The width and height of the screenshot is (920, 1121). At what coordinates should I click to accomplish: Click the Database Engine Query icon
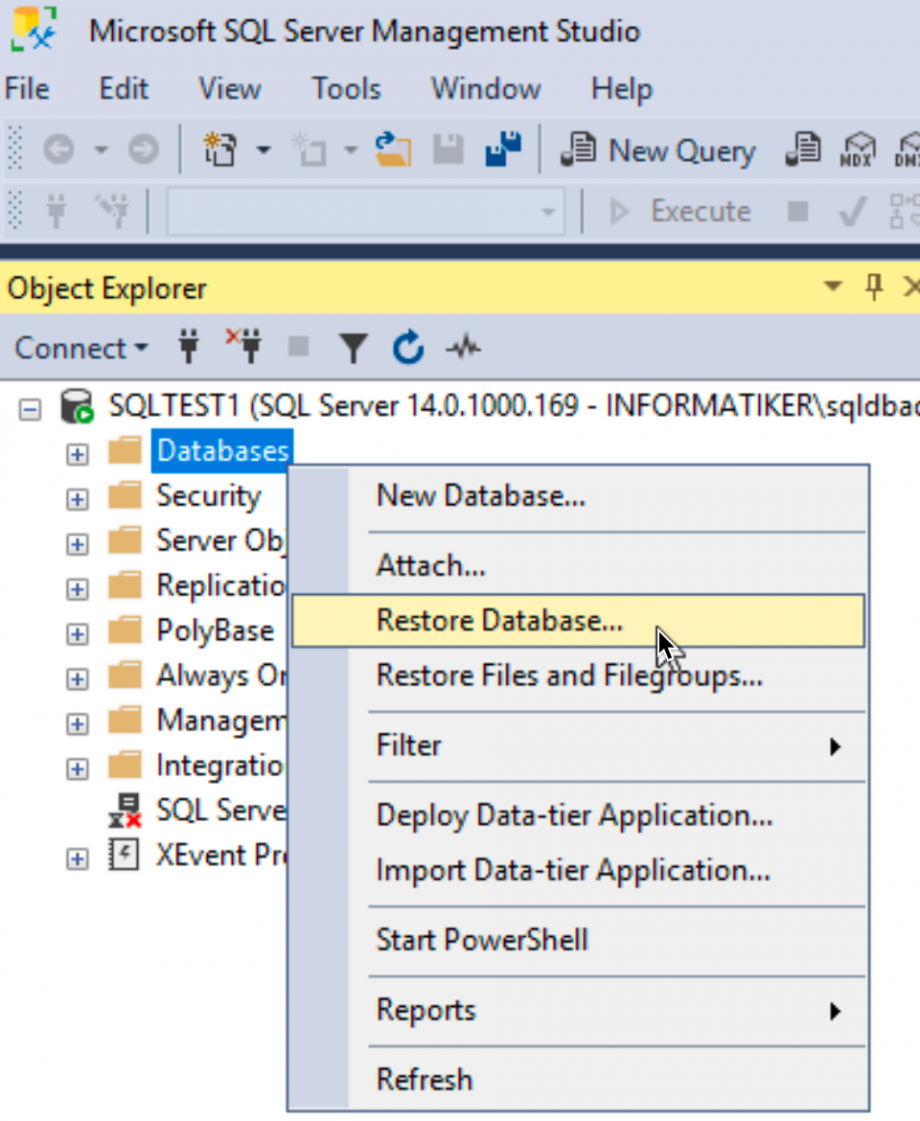click(802, 151)
